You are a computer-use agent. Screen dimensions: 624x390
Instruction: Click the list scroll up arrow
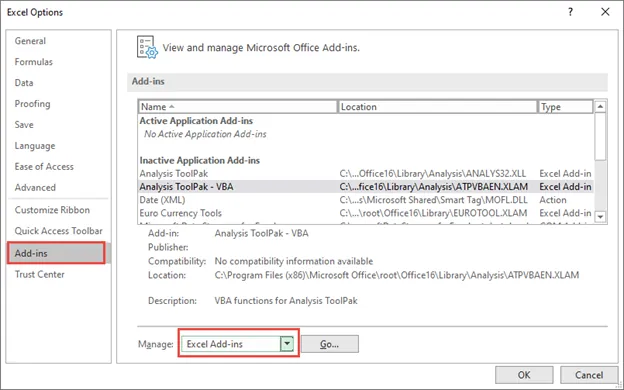(x=600, y=107)
